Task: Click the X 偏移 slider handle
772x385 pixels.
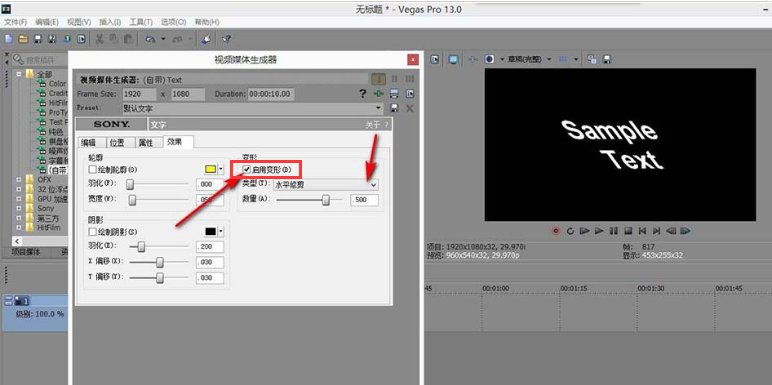Action: click(x=160, y=262)
